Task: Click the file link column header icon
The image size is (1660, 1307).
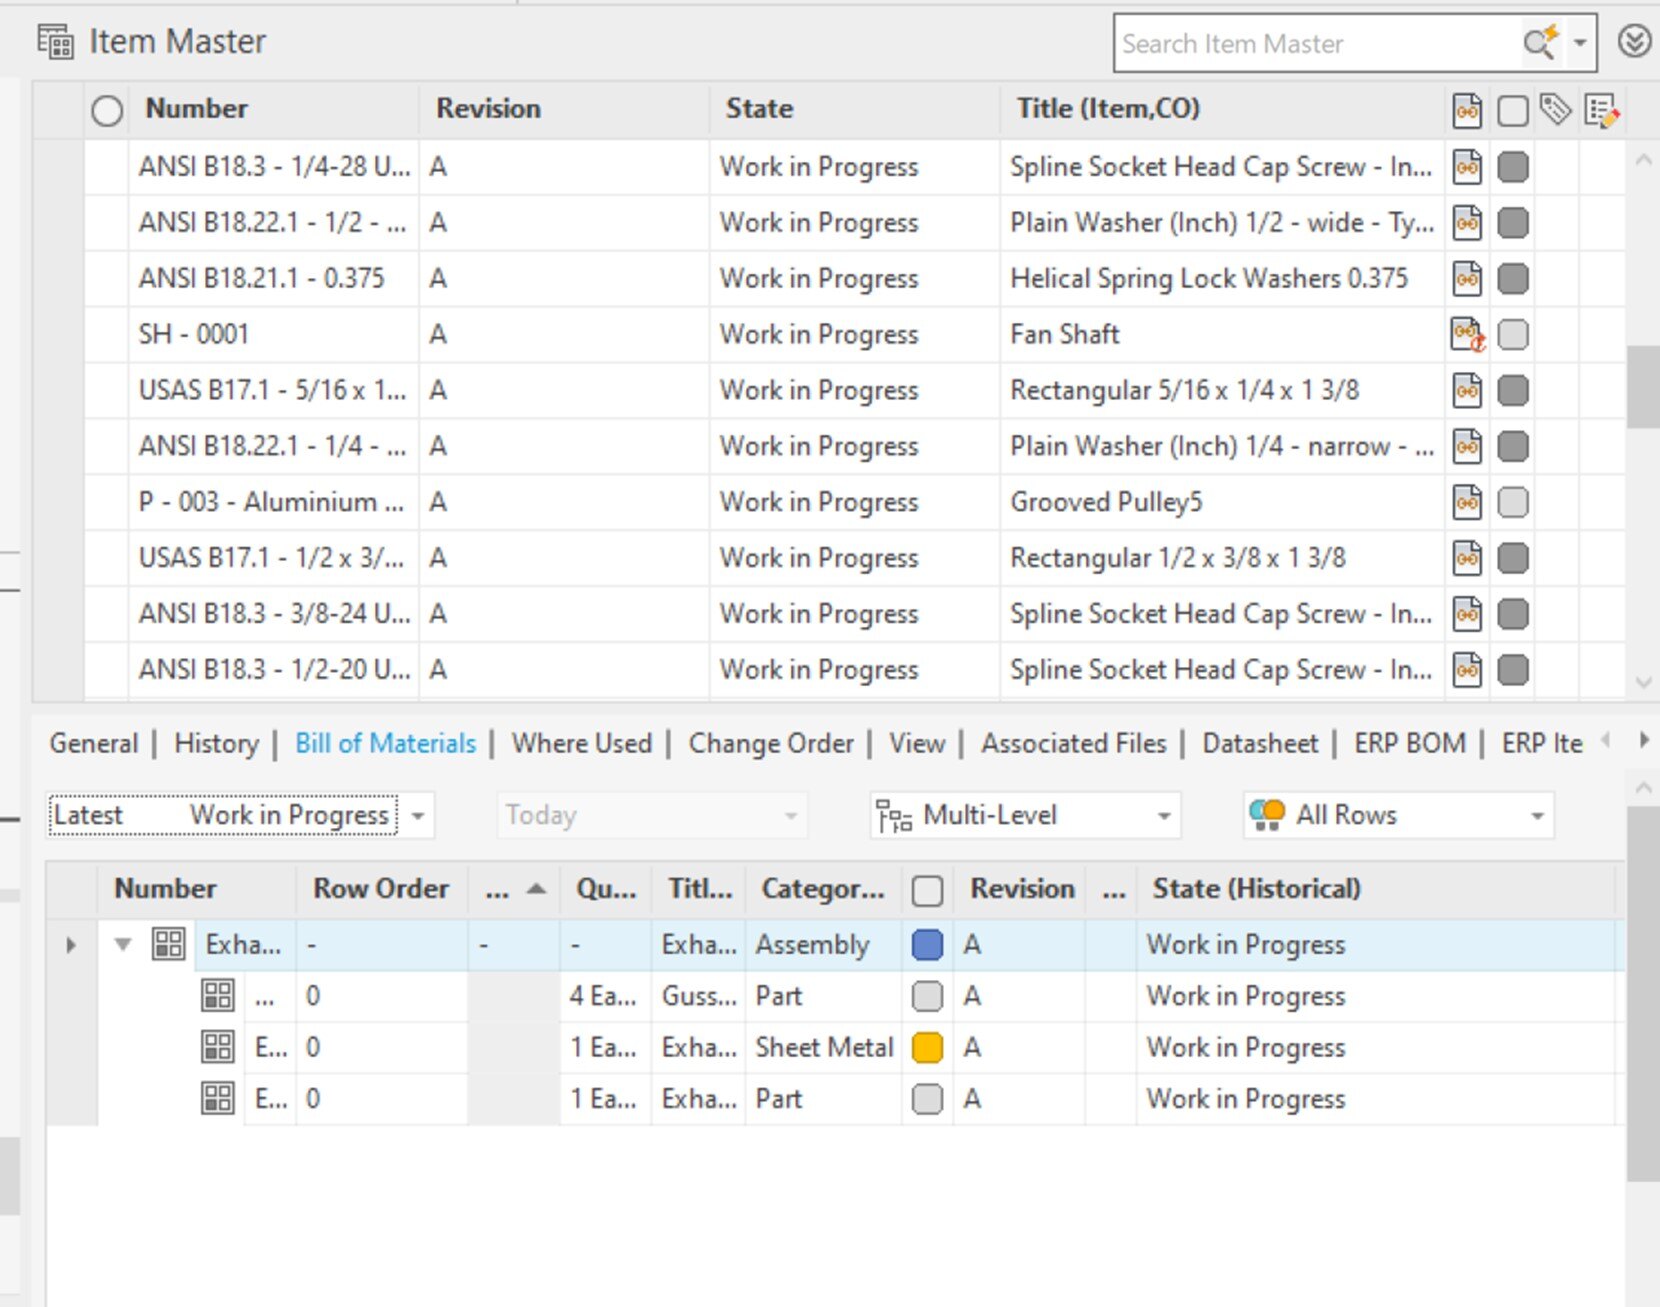Action: point(1467,110)
